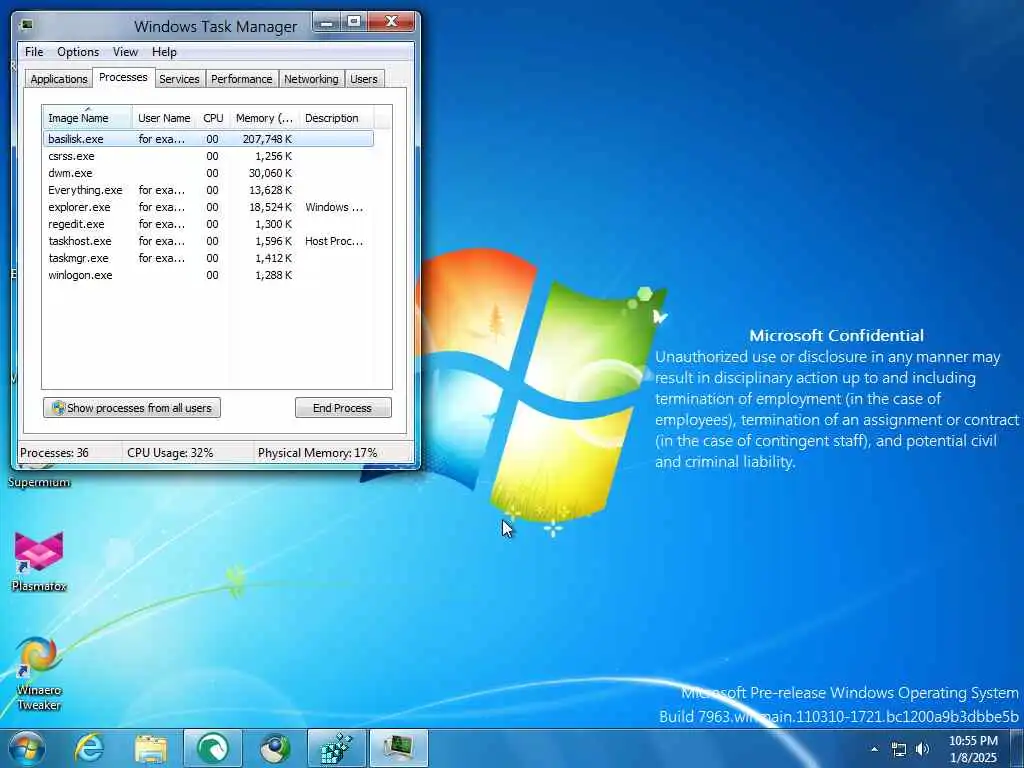Switch to the Services tab
Image resolution: width=1024 pixels, height=768 pixels.
[x=179, y=79]
